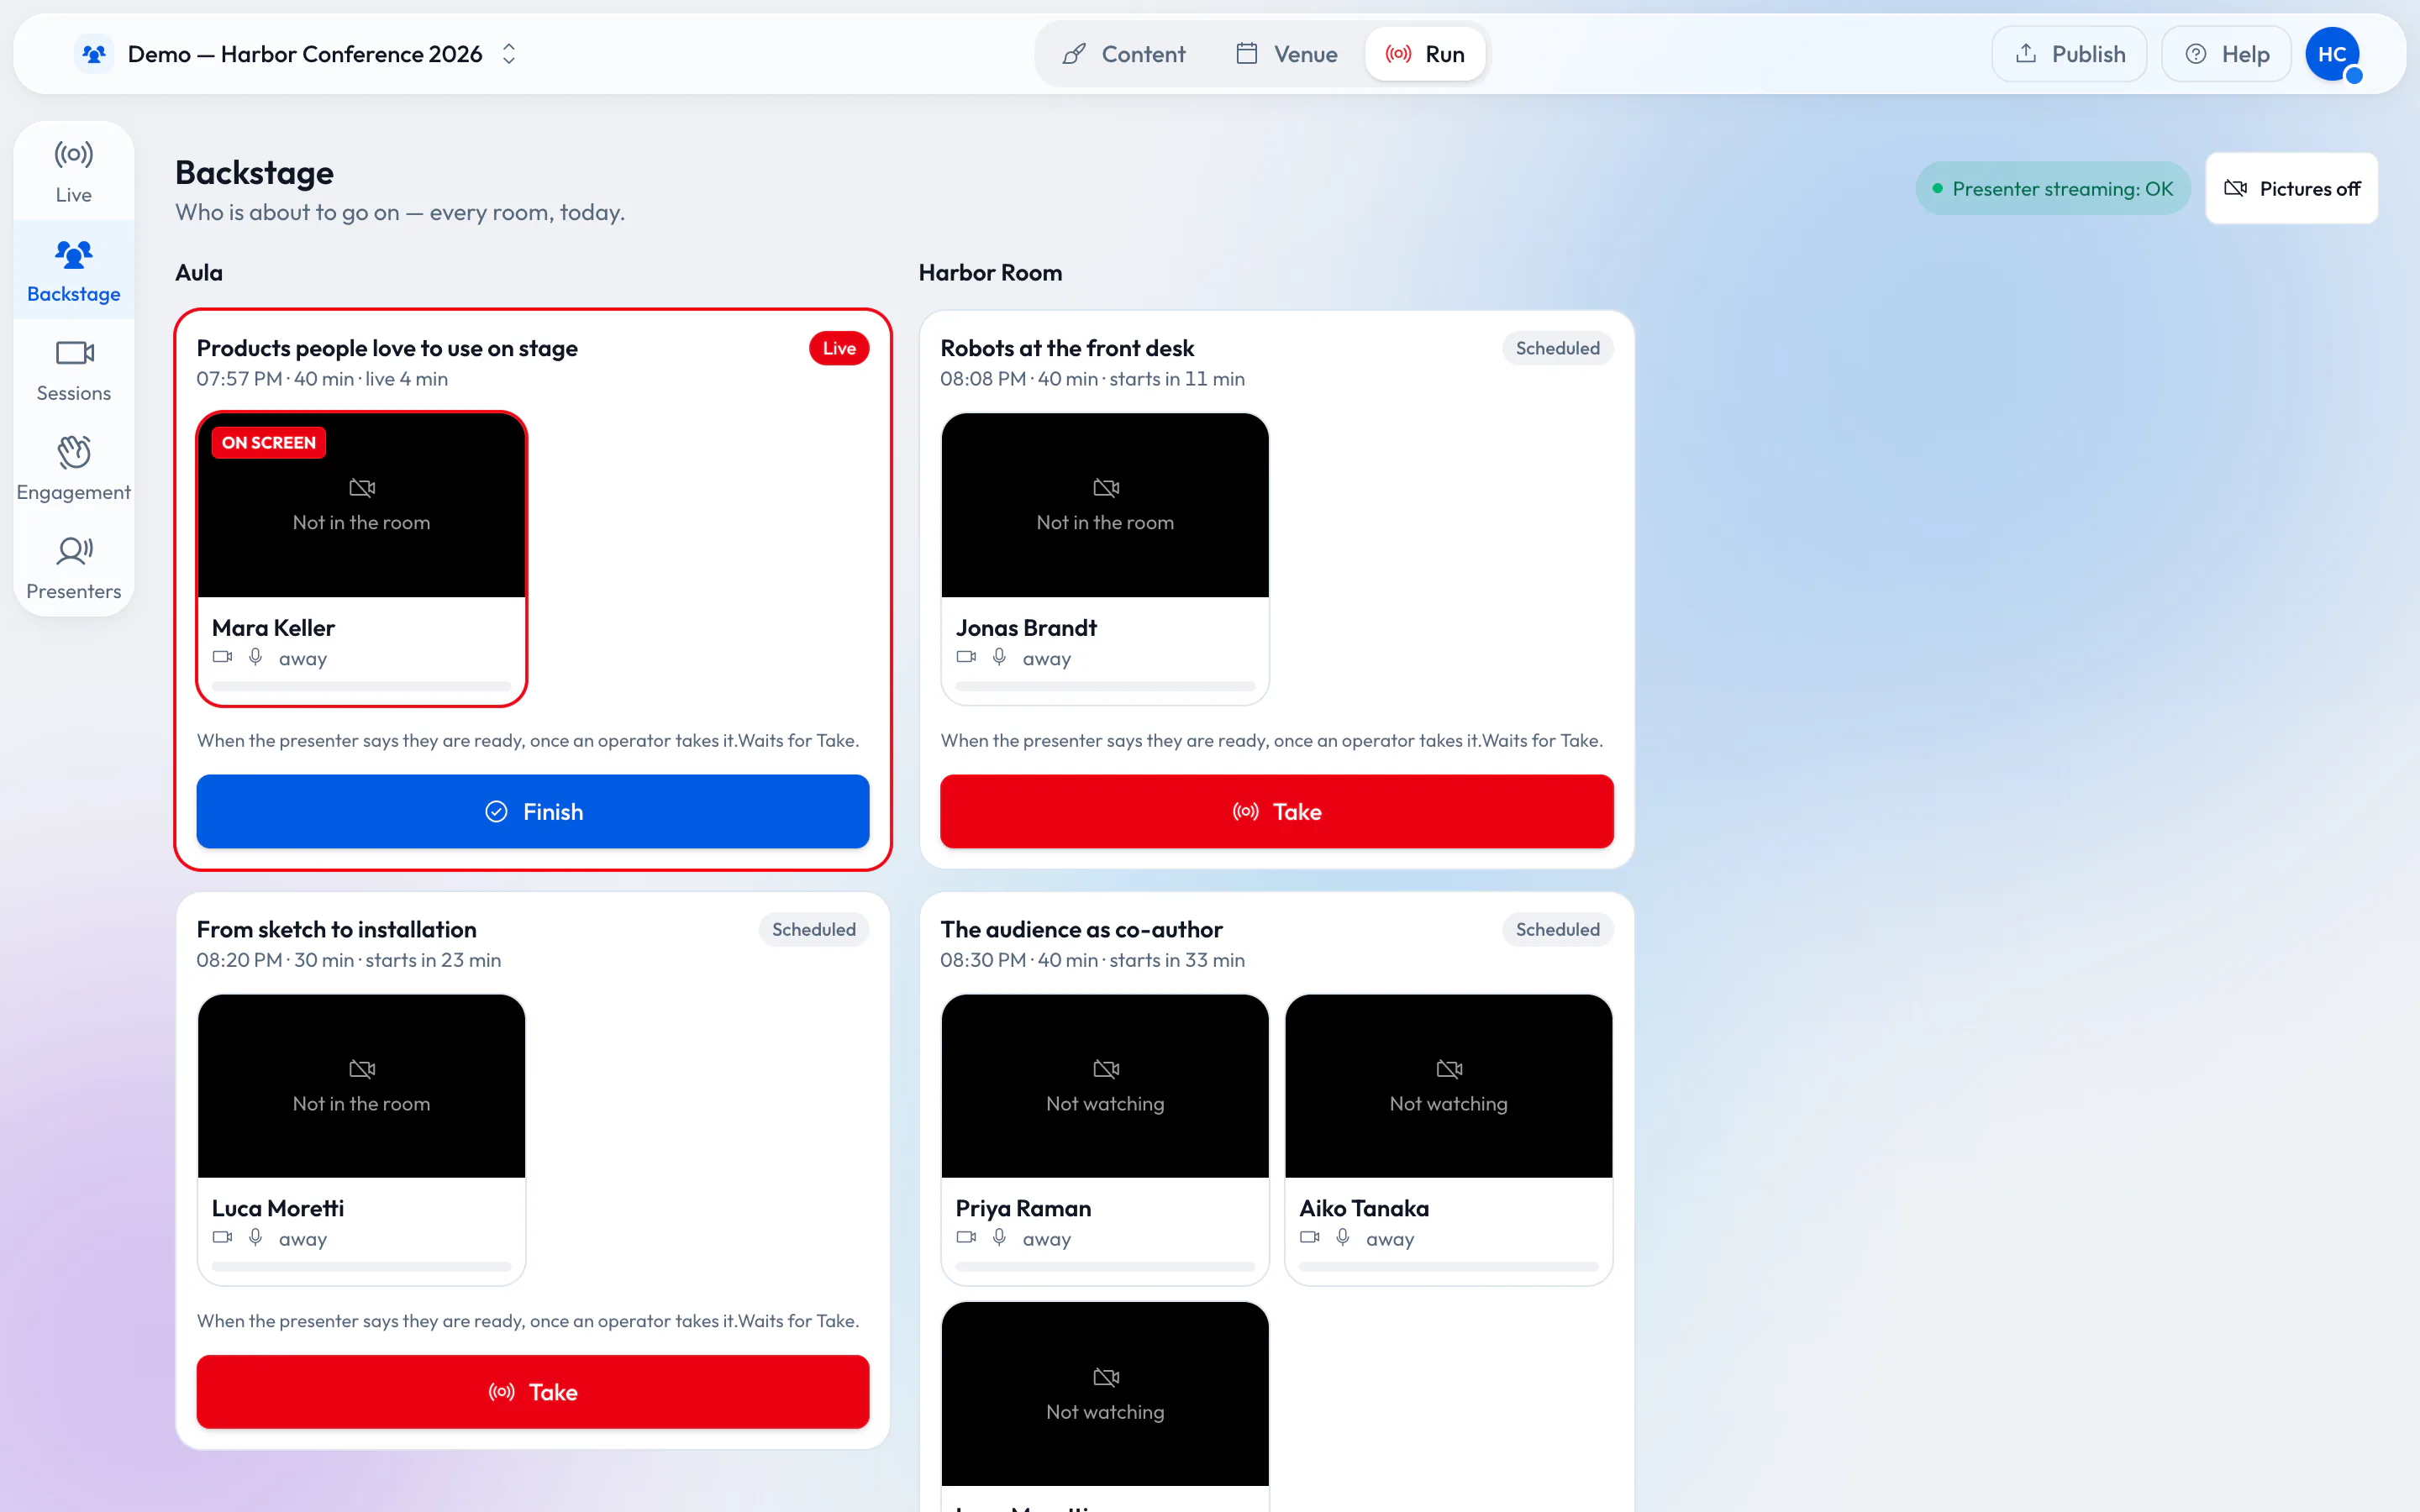The height and width of the screenshot is (1512, 2420).
Task: Click Mara Keller's camera icon
Action: coord(222,657)
